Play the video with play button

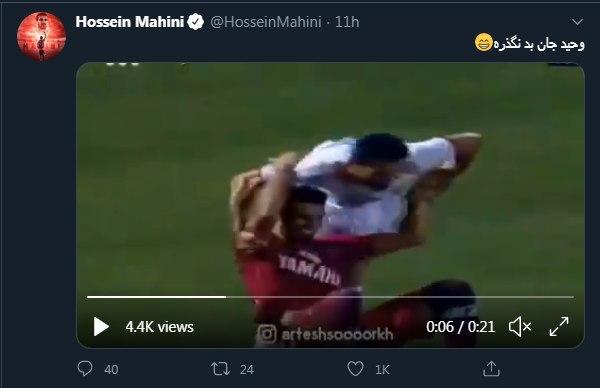coord(101,327)
